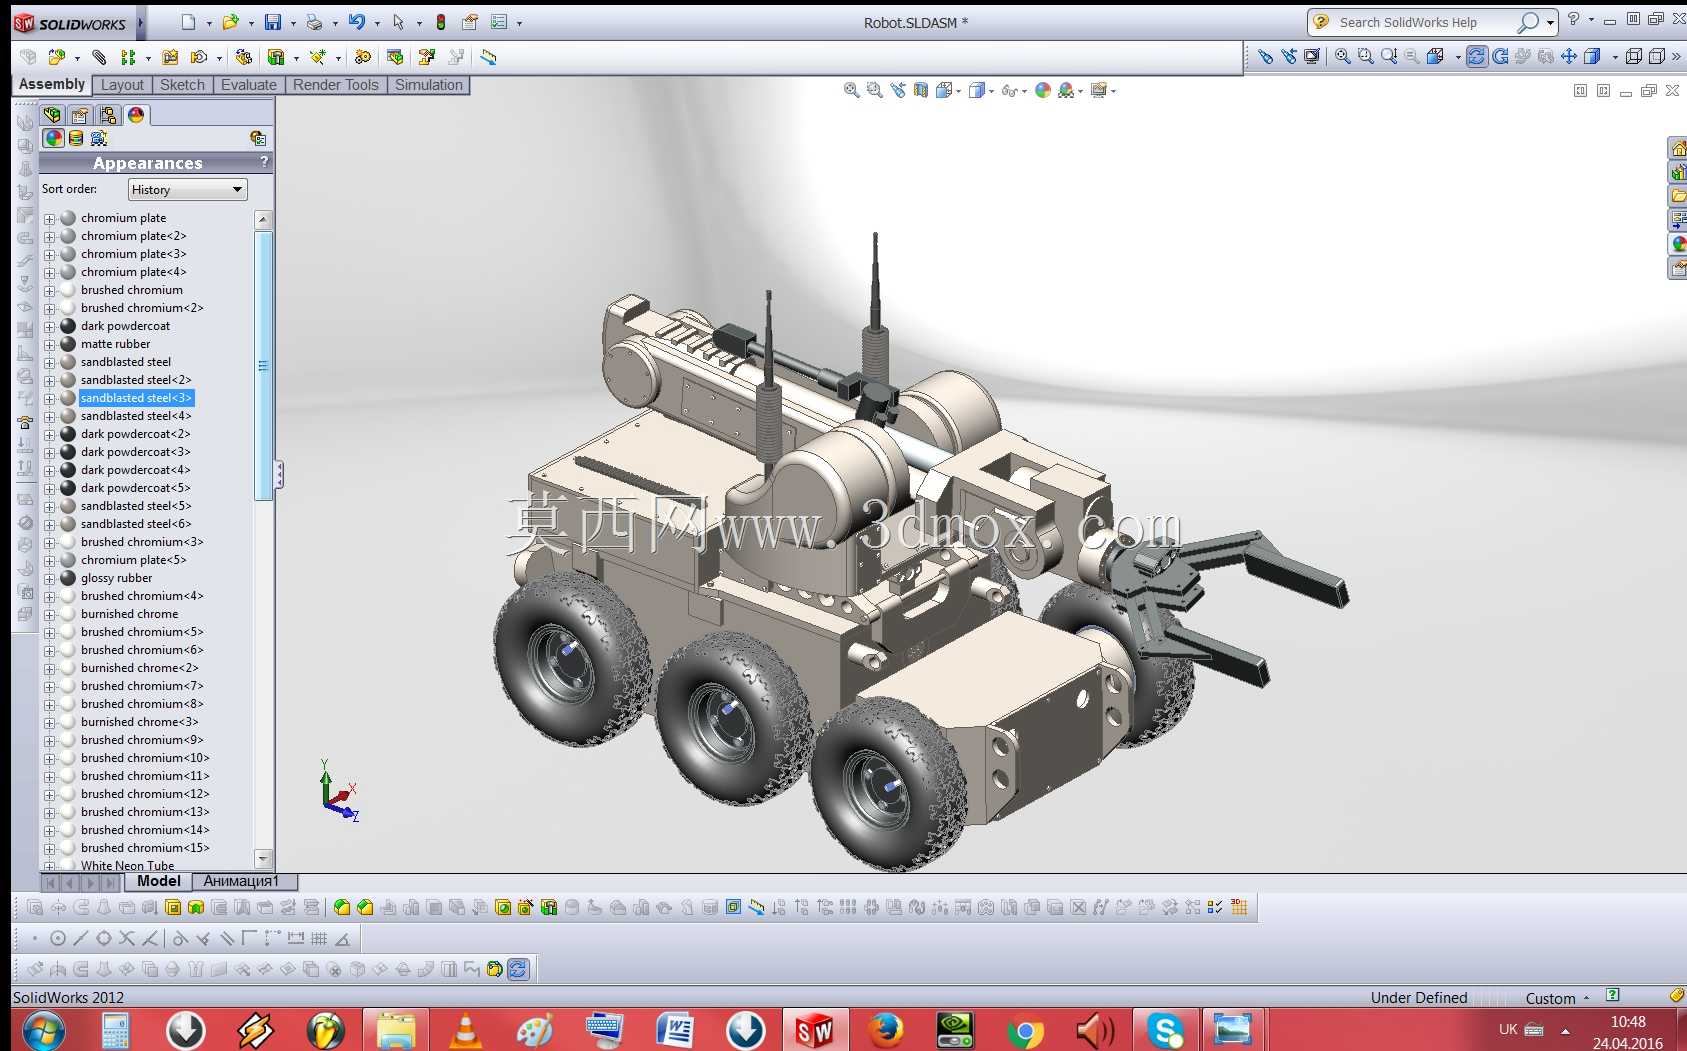Viewport: 1687px width, 1051px height.
Task: Open the FeatureManager design tree tab
Action: 52,115
